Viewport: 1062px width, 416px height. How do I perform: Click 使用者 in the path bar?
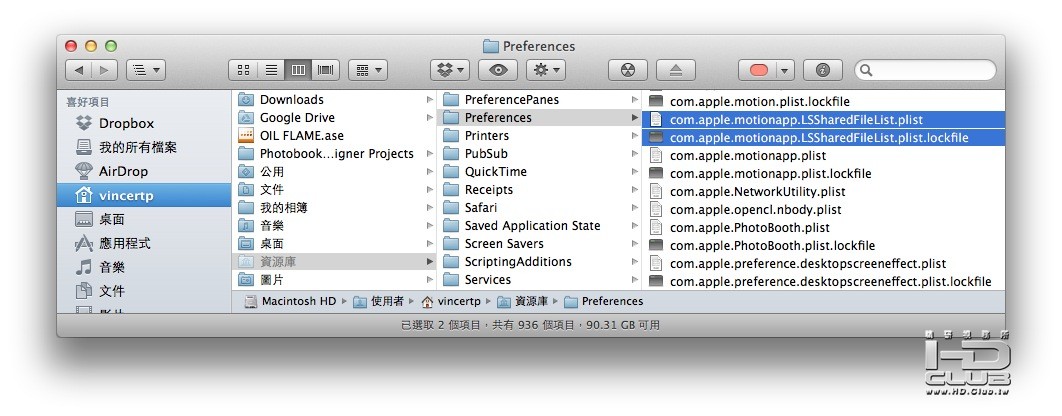[x=379, y=301]
